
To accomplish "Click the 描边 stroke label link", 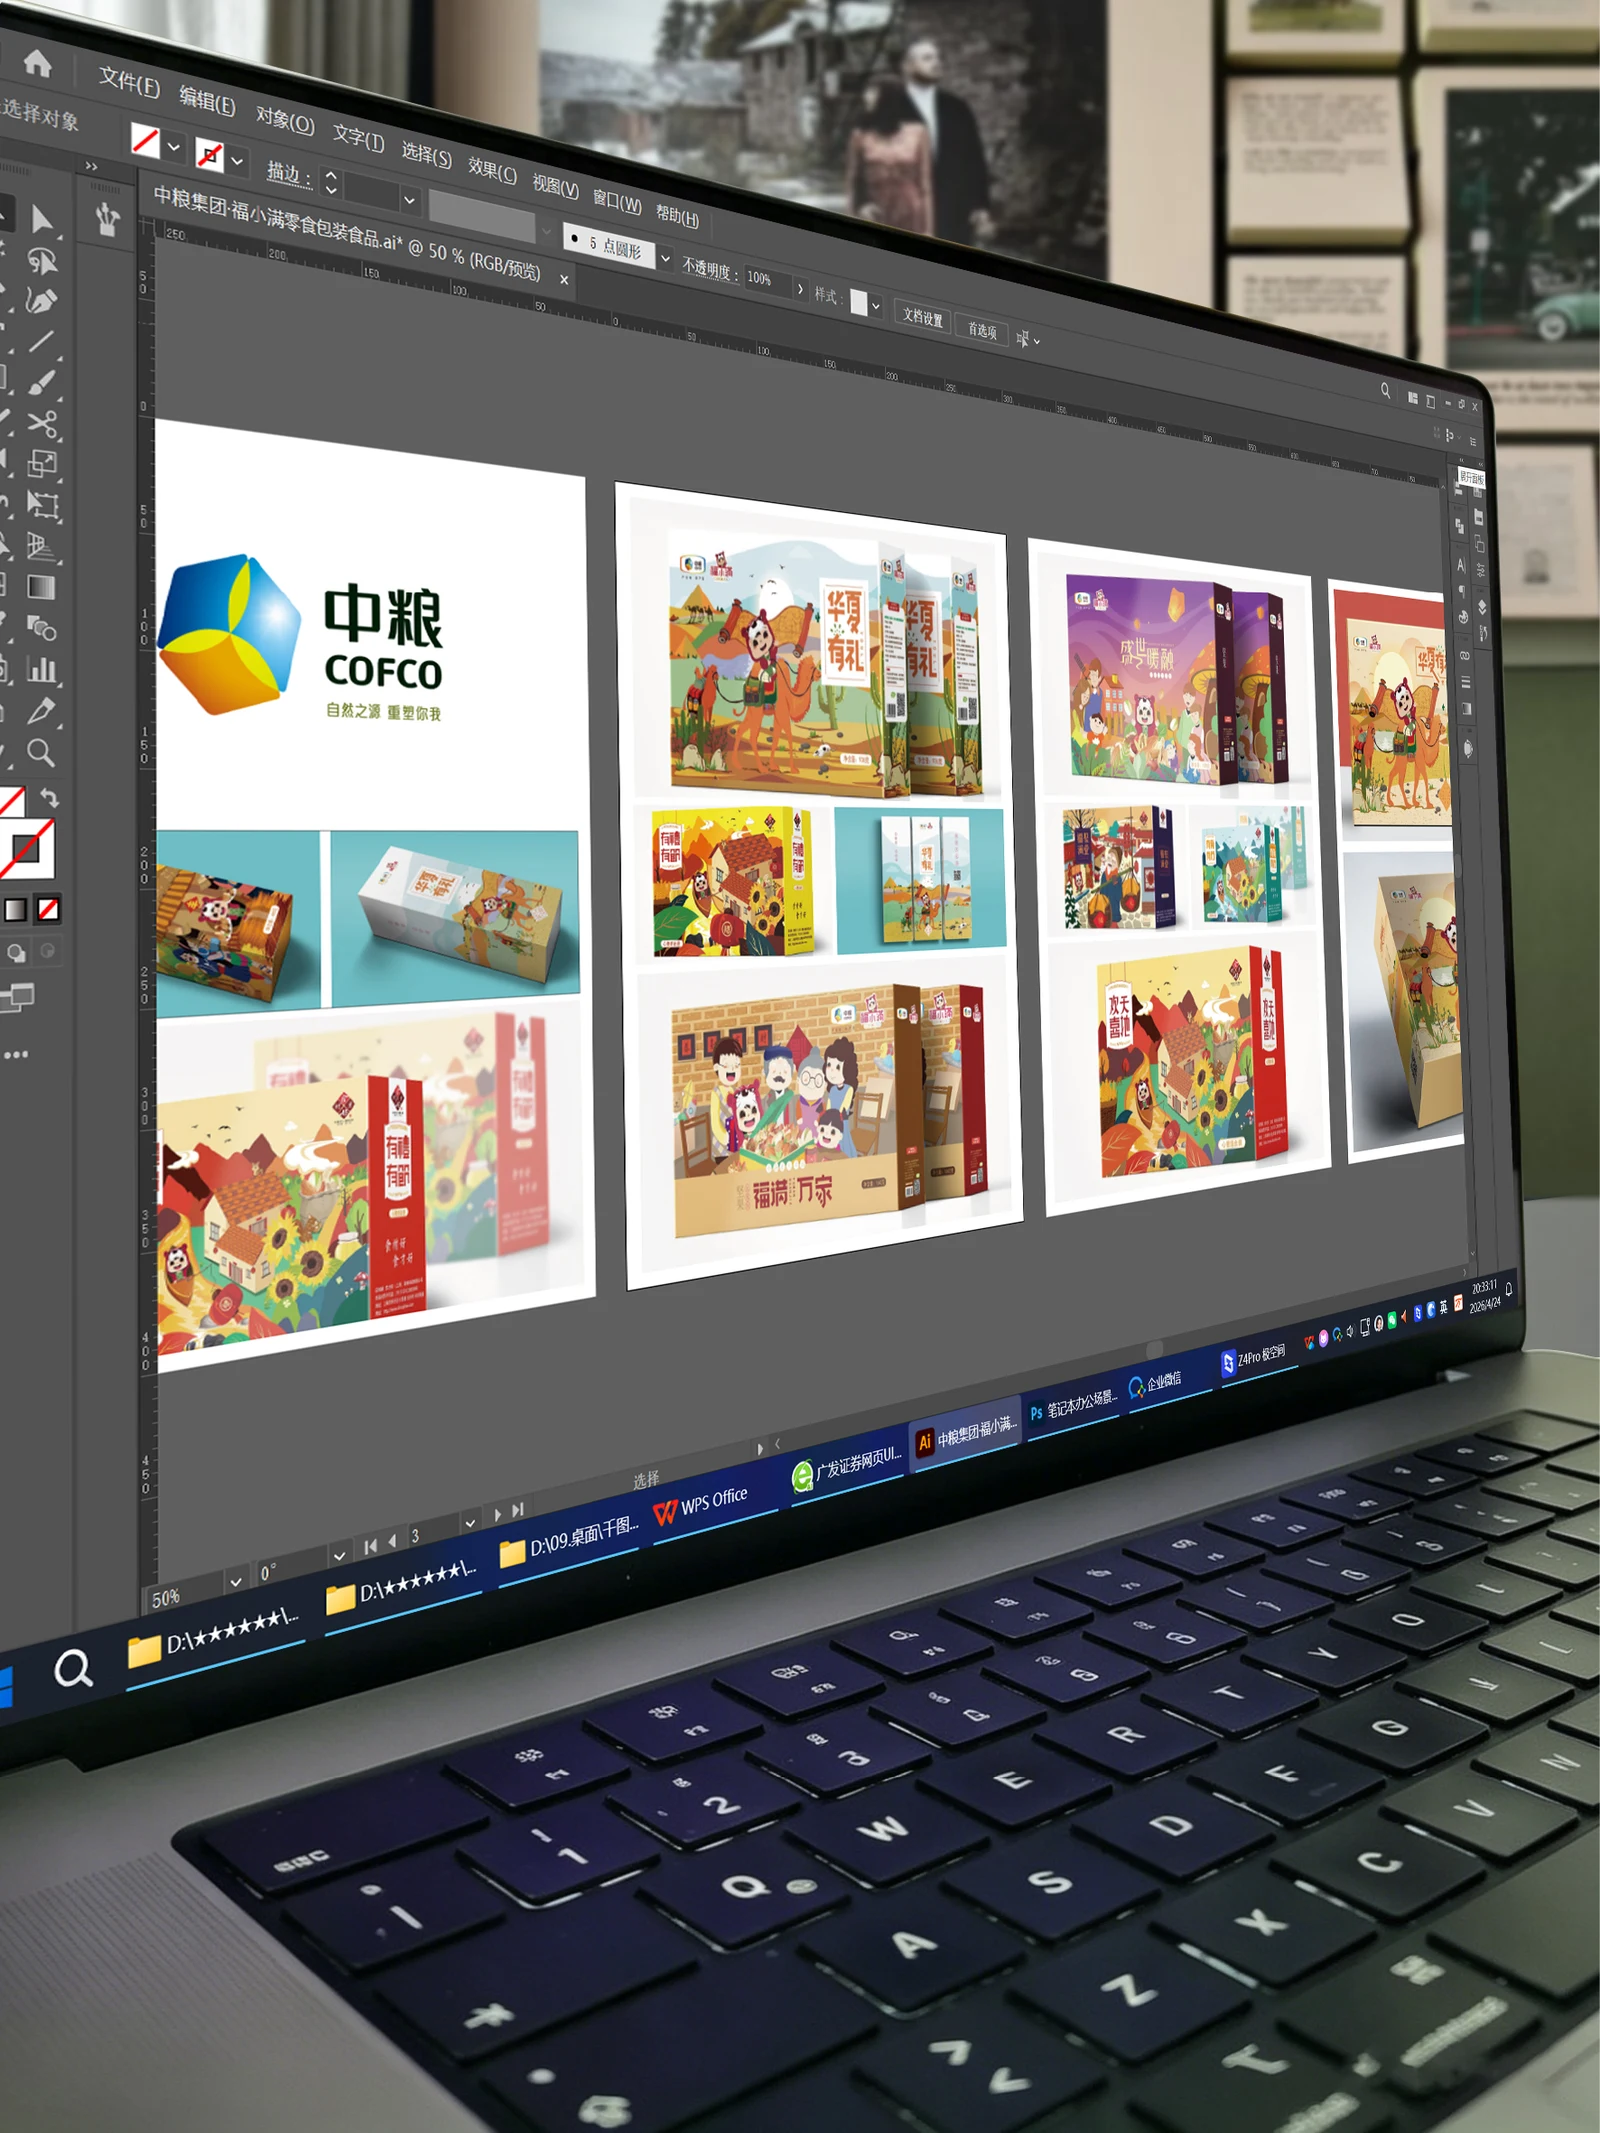I will click(289, 174).
